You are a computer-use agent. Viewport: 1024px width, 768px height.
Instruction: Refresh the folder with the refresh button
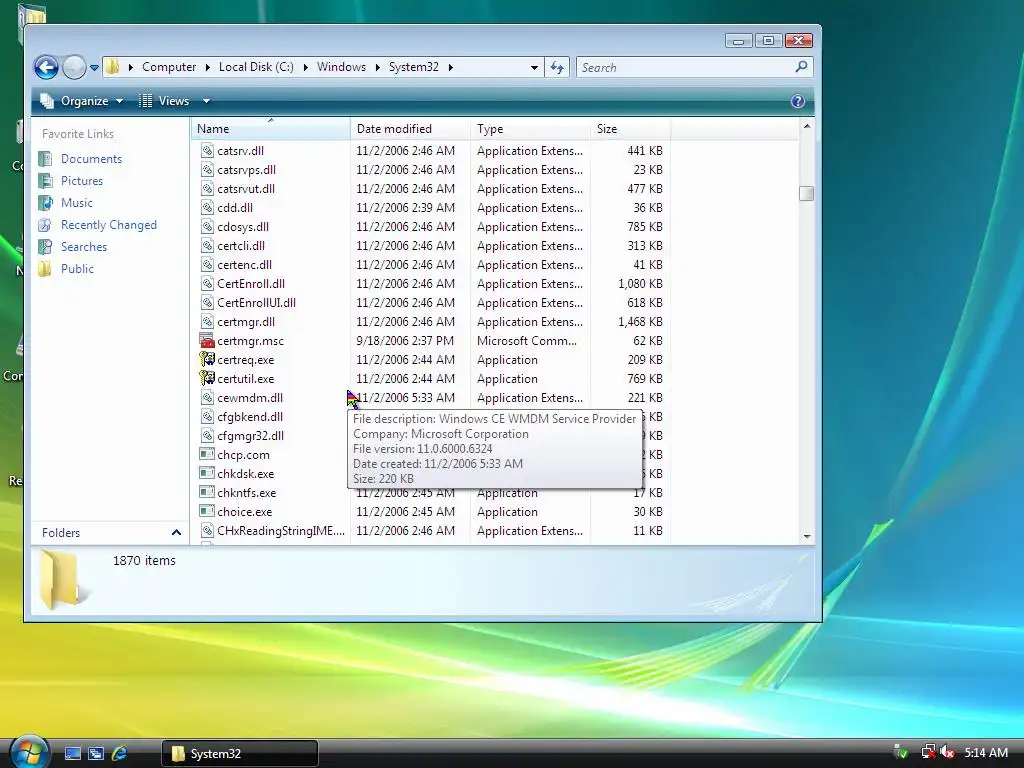click(x=557, y=67)
